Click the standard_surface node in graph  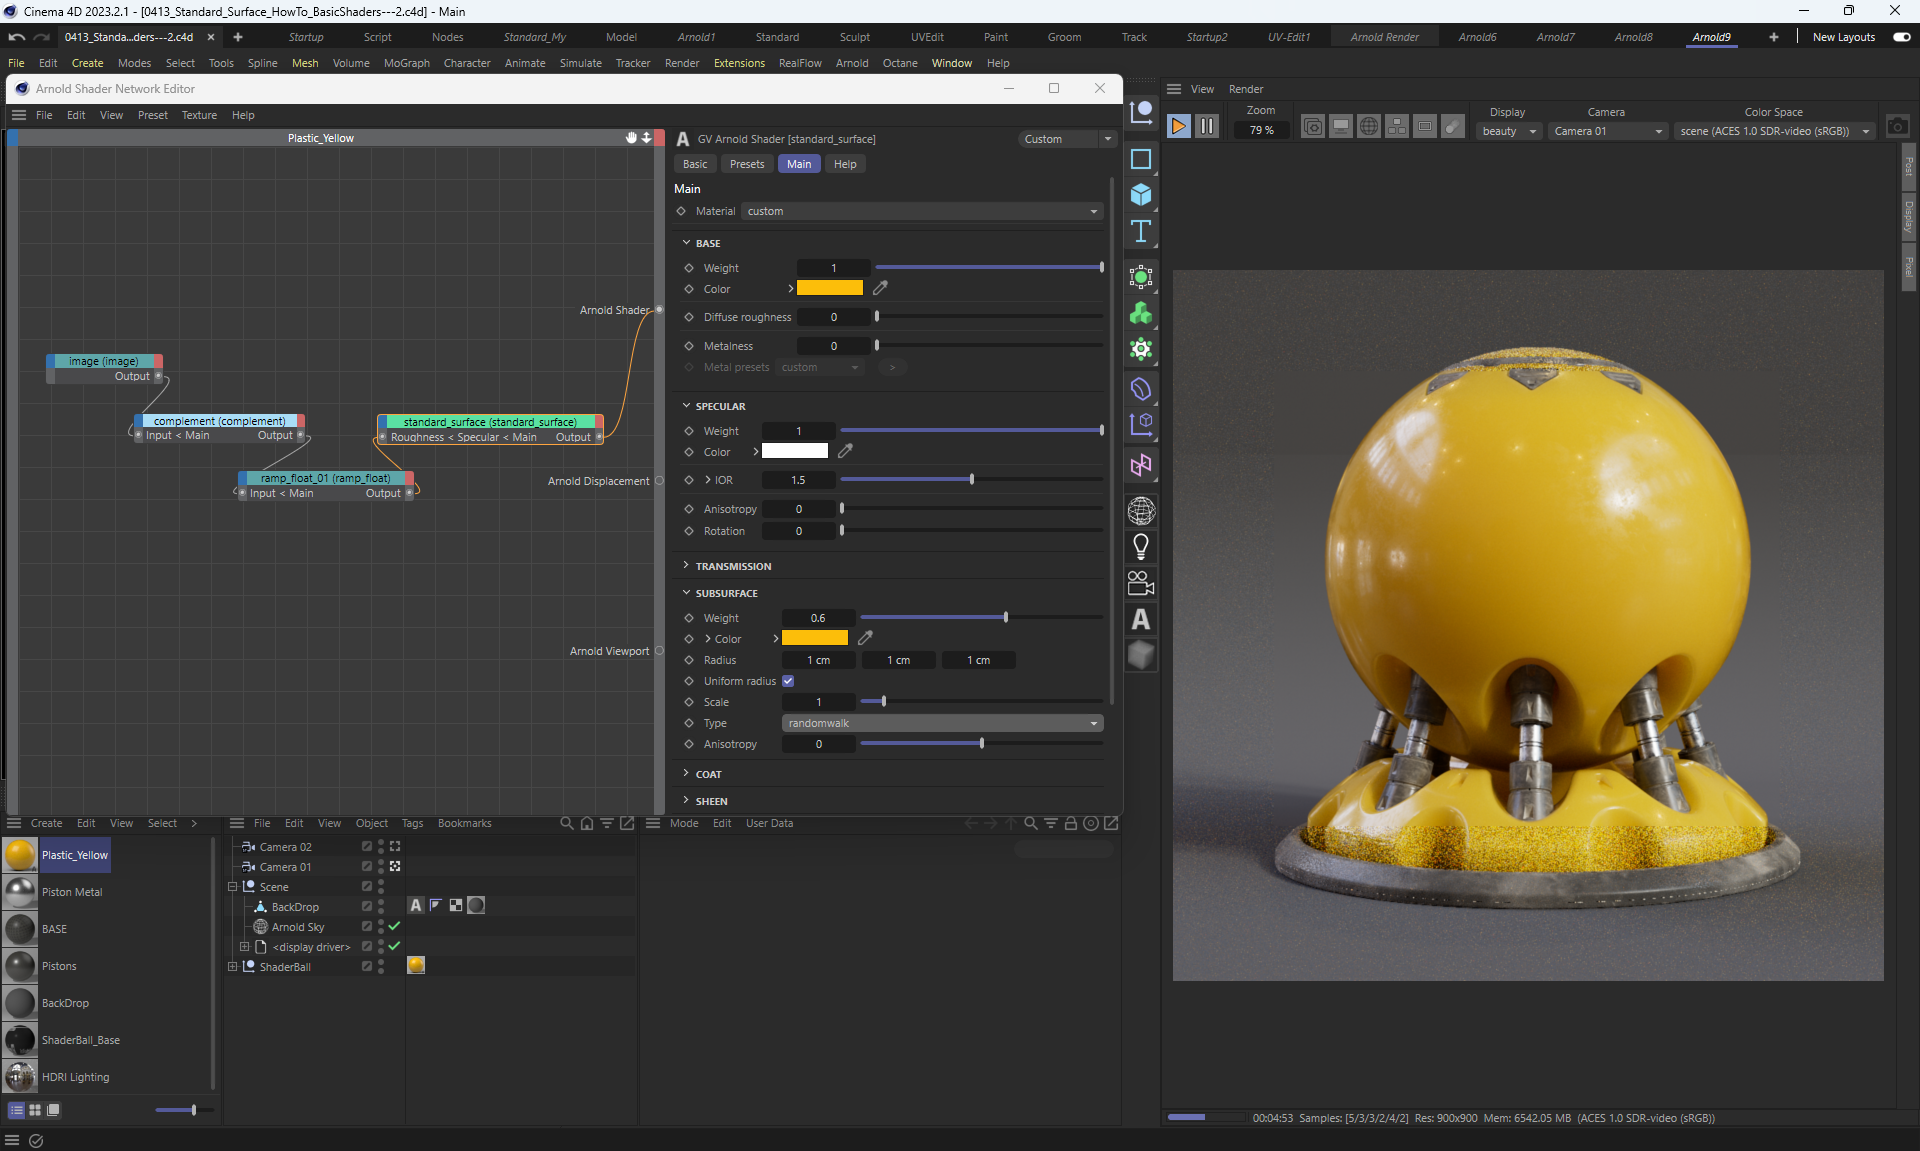click(489, 422)
